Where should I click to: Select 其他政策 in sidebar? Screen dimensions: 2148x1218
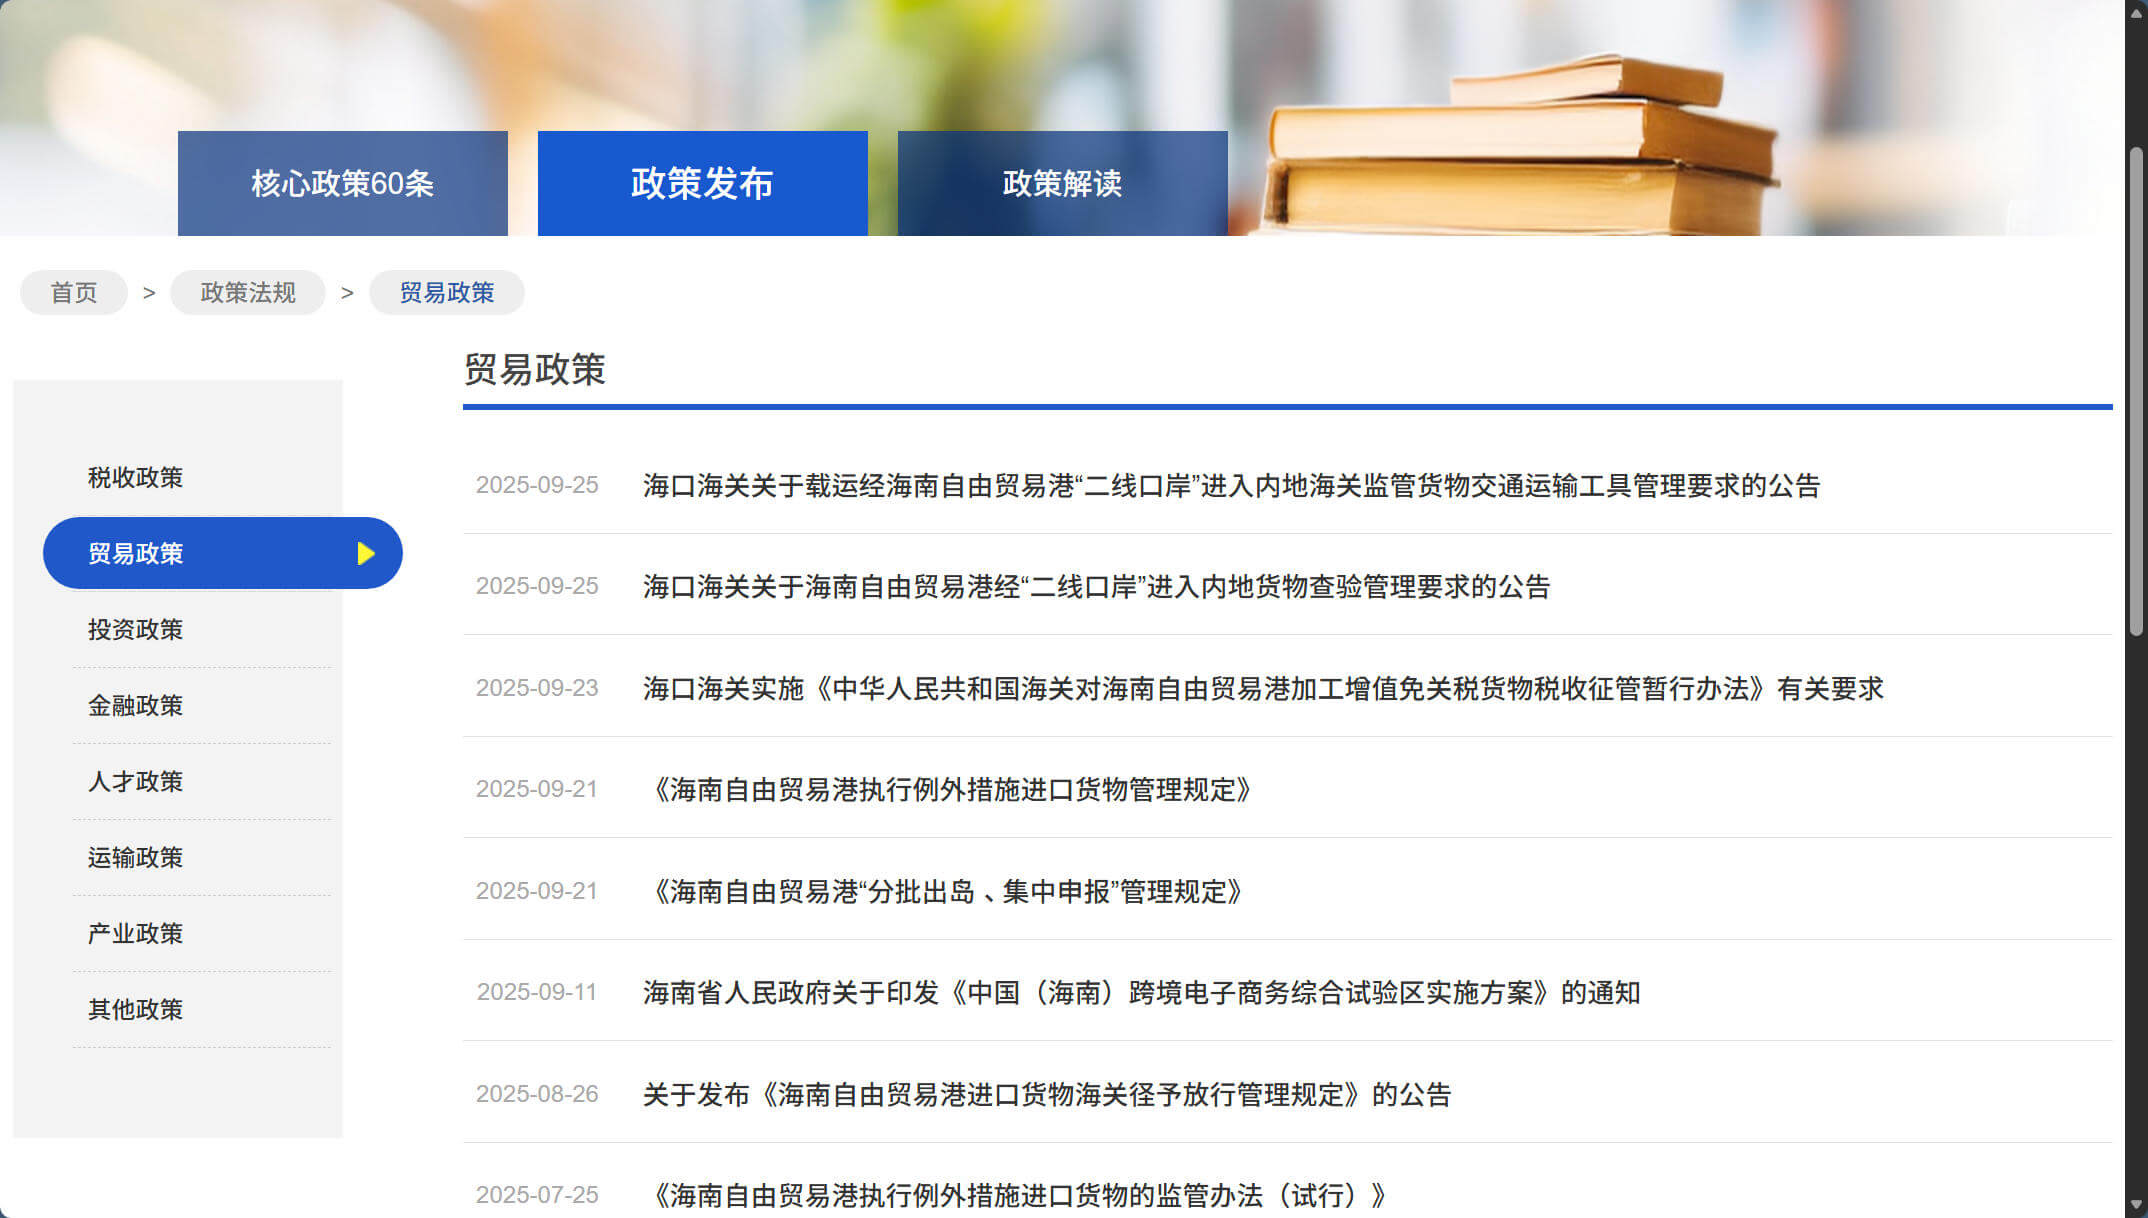point(136,1010)
